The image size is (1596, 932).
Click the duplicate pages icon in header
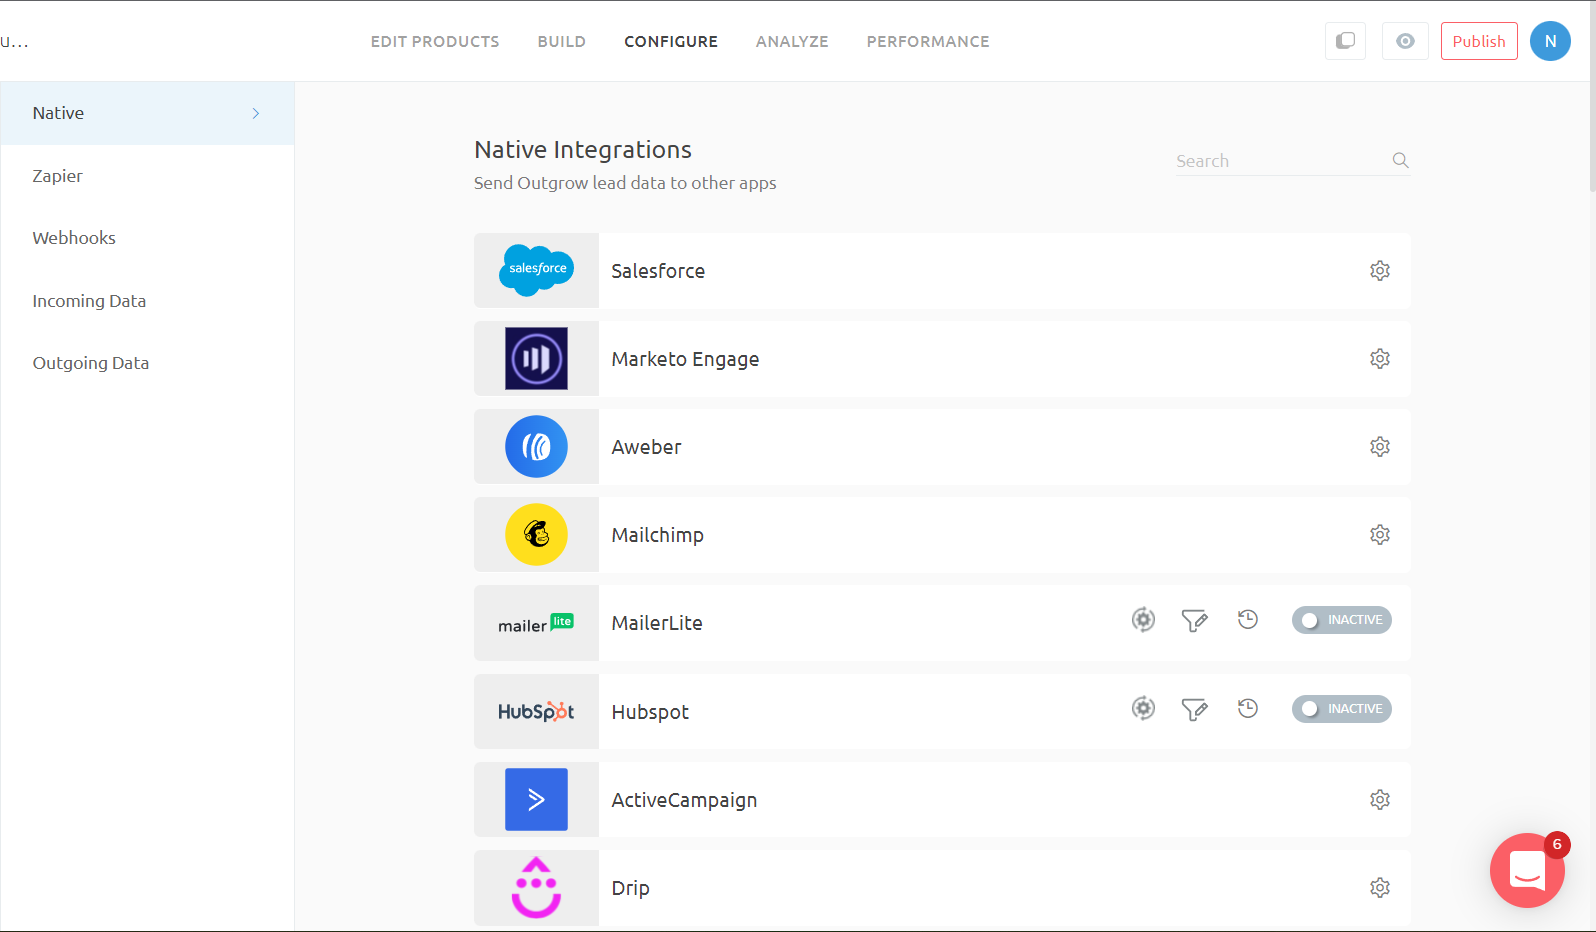click(1345, 41)
